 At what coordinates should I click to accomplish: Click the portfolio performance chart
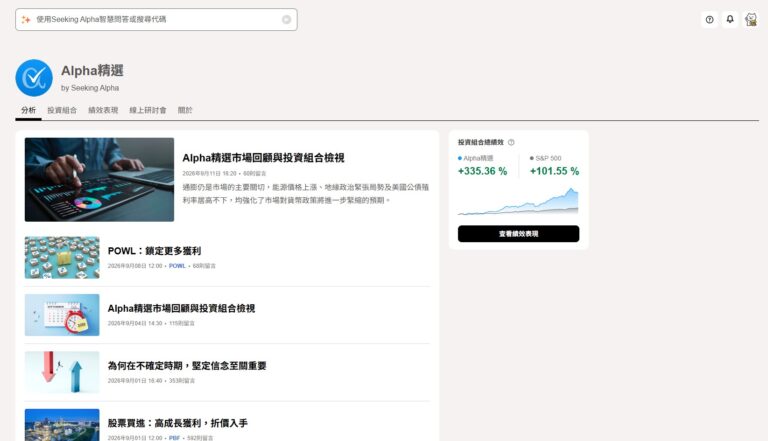coord(518,201)
